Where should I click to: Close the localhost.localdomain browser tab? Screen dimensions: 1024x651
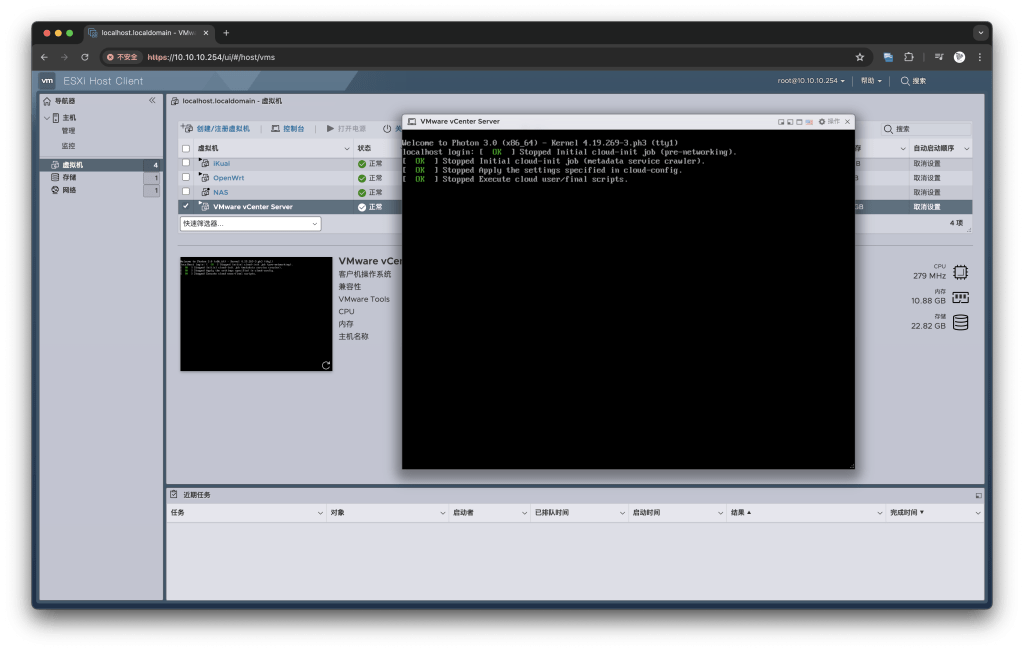206,33
